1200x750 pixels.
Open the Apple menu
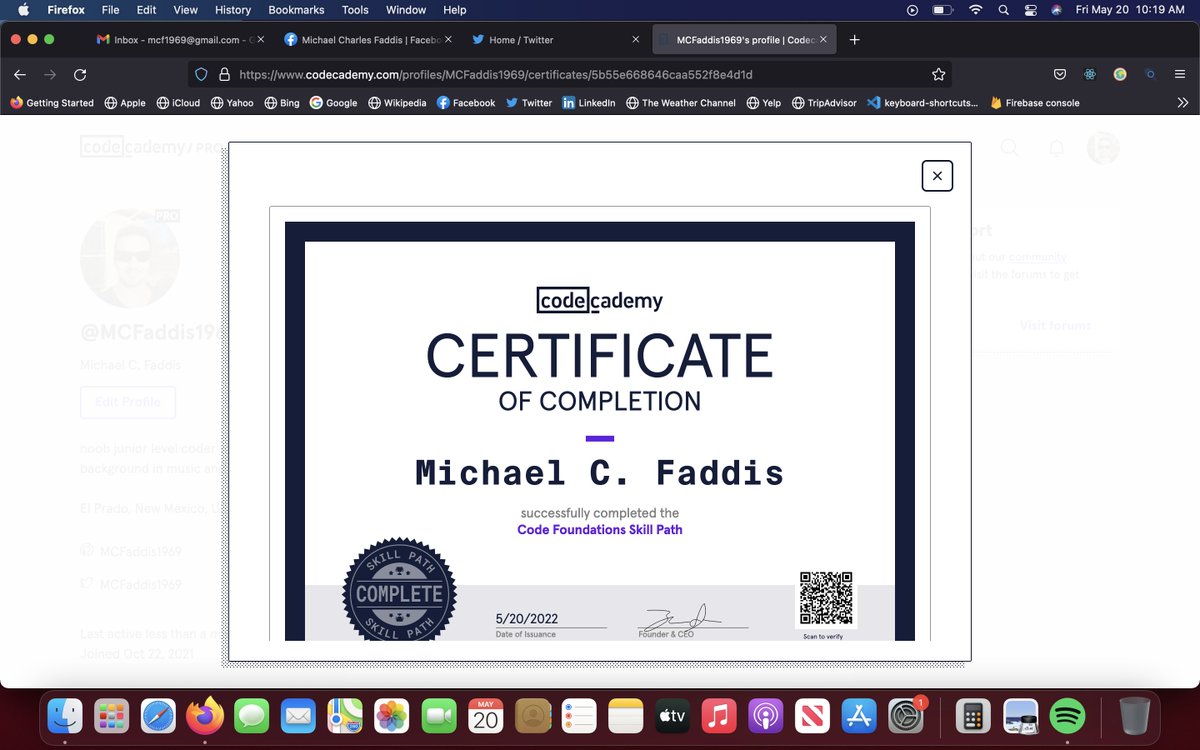point(24,10)
